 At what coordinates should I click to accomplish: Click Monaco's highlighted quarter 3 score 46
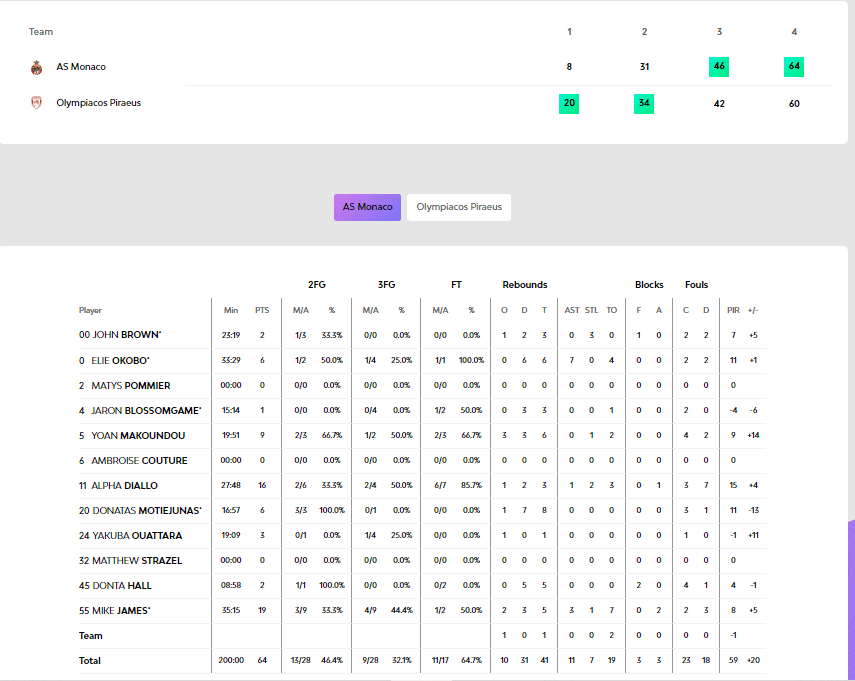click(719, 67)
